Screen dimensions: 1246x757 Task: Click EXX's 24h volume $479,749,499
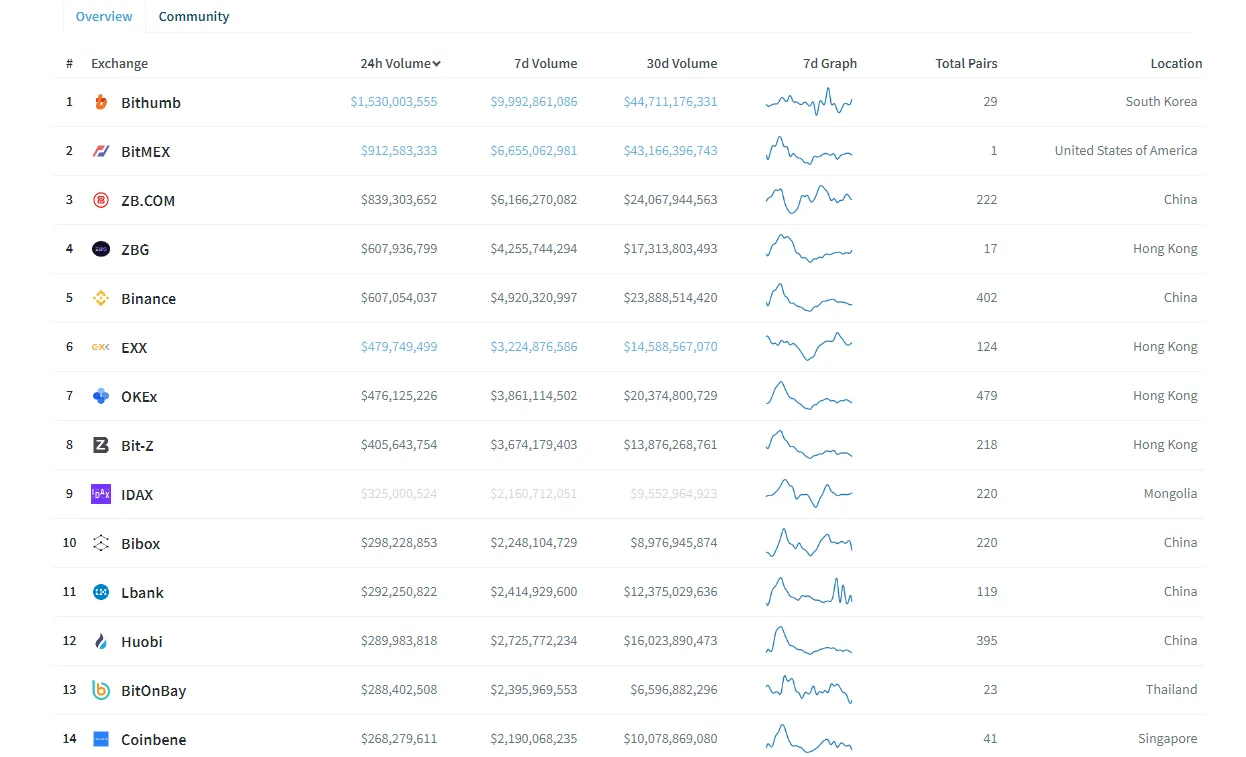pyautogui.click(x=399, y=346)
